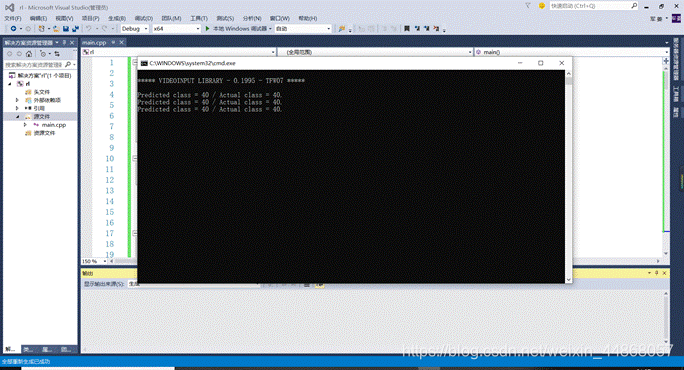Focus the 搜索解决方案资源管理器 search field

(34, 65)
